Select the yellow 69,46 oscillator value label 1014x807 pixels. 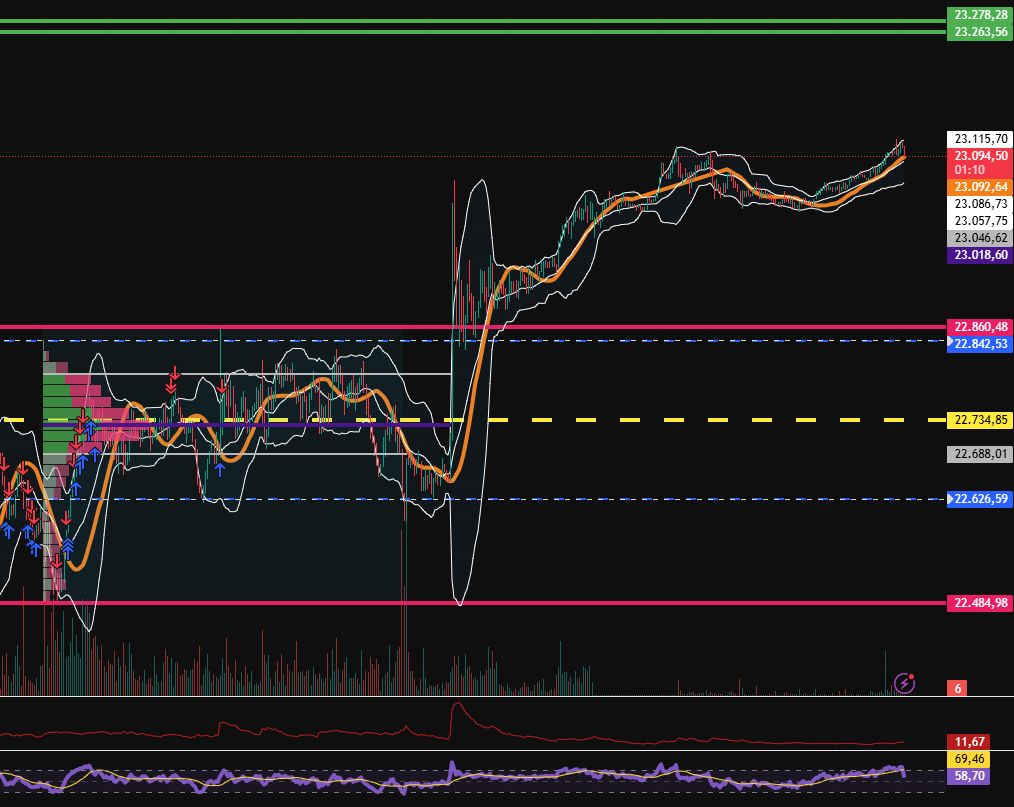(967, 760)
